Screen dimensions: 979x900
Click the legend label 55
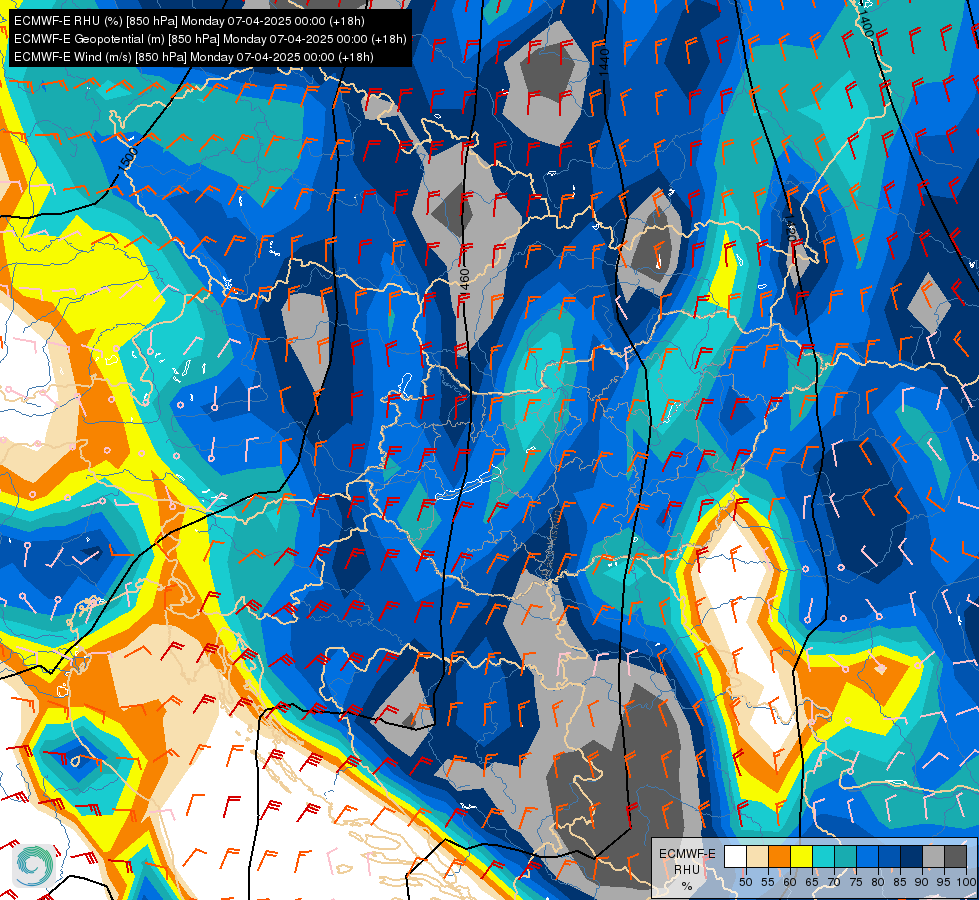click(767, 882)
